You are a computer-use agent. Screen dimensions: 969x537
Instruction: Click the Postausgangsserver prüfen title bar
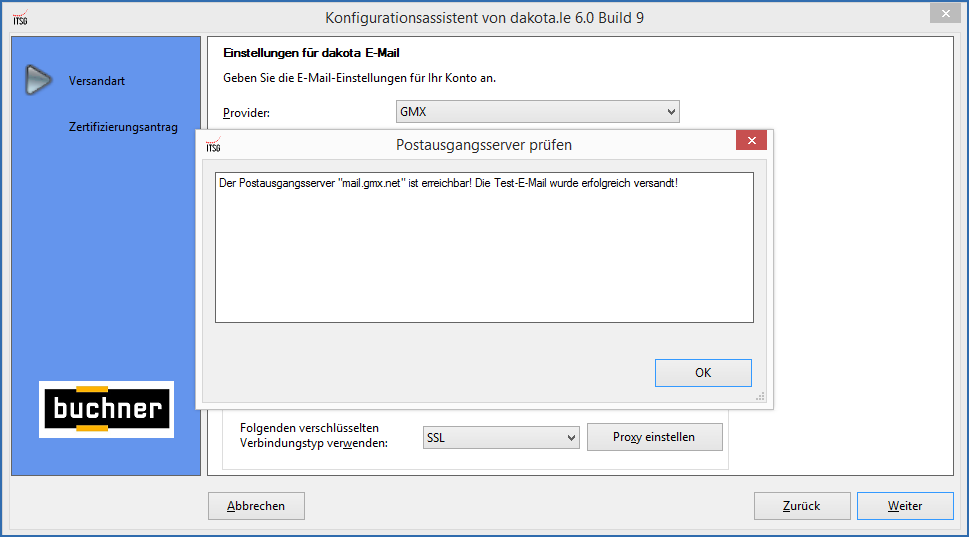coord(484,144)
